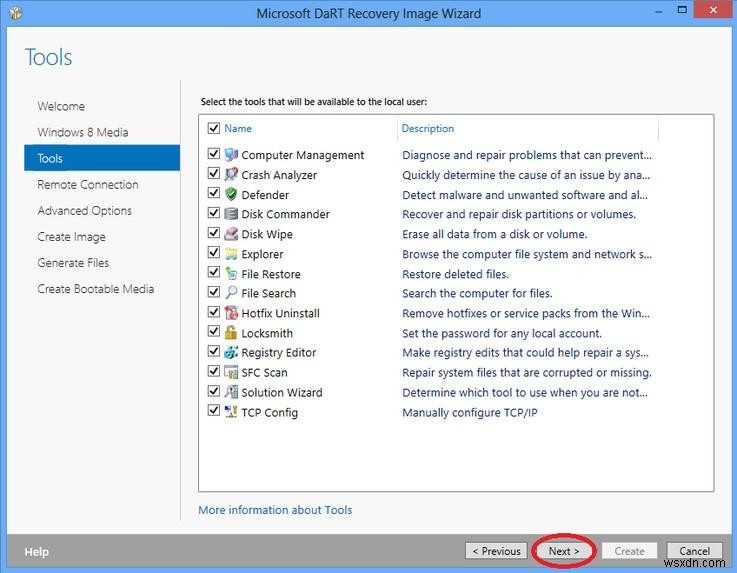Uncheck the Explorer checkbox
Screen dimensions: 737x573
pos(213,252)
